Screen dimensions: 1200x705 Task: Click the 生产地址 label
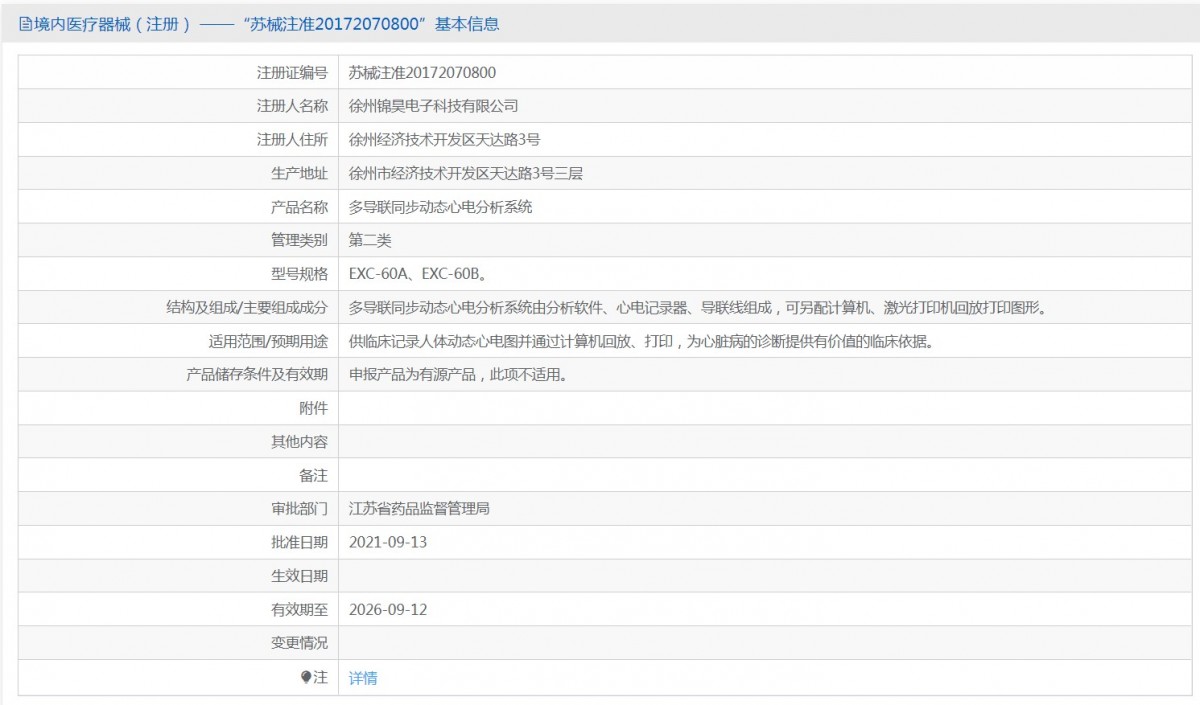[x=300, y=173]
